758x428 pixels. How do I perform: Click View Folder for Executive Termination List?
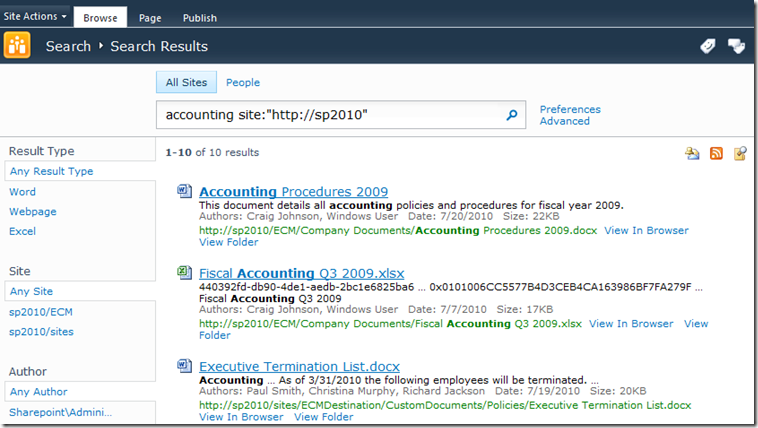tap(324, 417)
